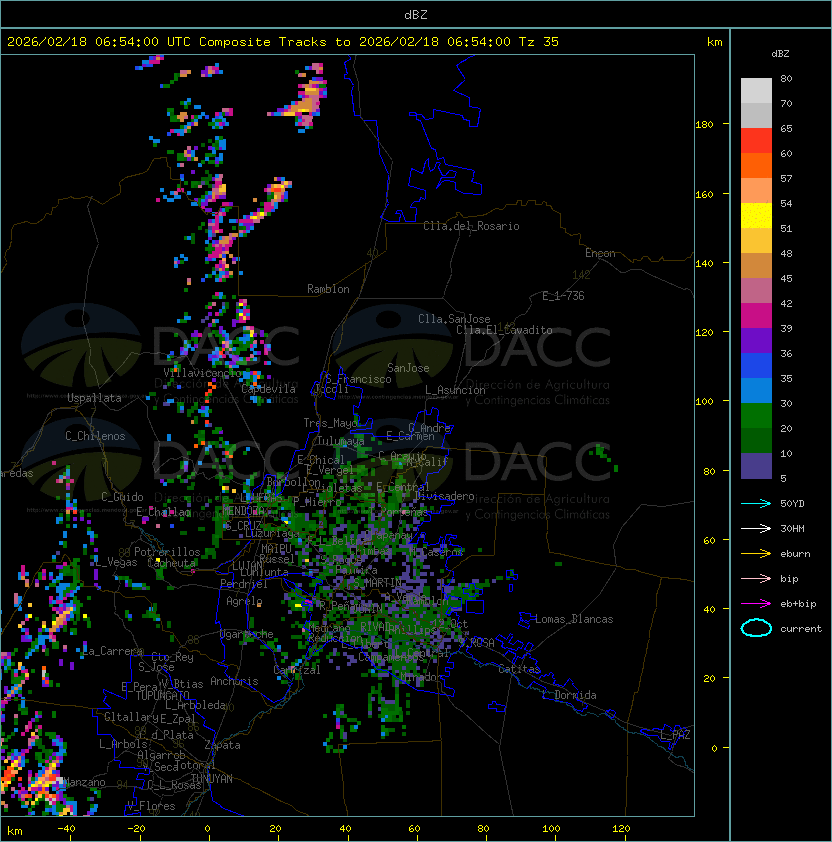This screenshot has width=832, height=842.
Task: Pick the purple 39-36 dBZ swatch
Action: click(x=756, y=340)
